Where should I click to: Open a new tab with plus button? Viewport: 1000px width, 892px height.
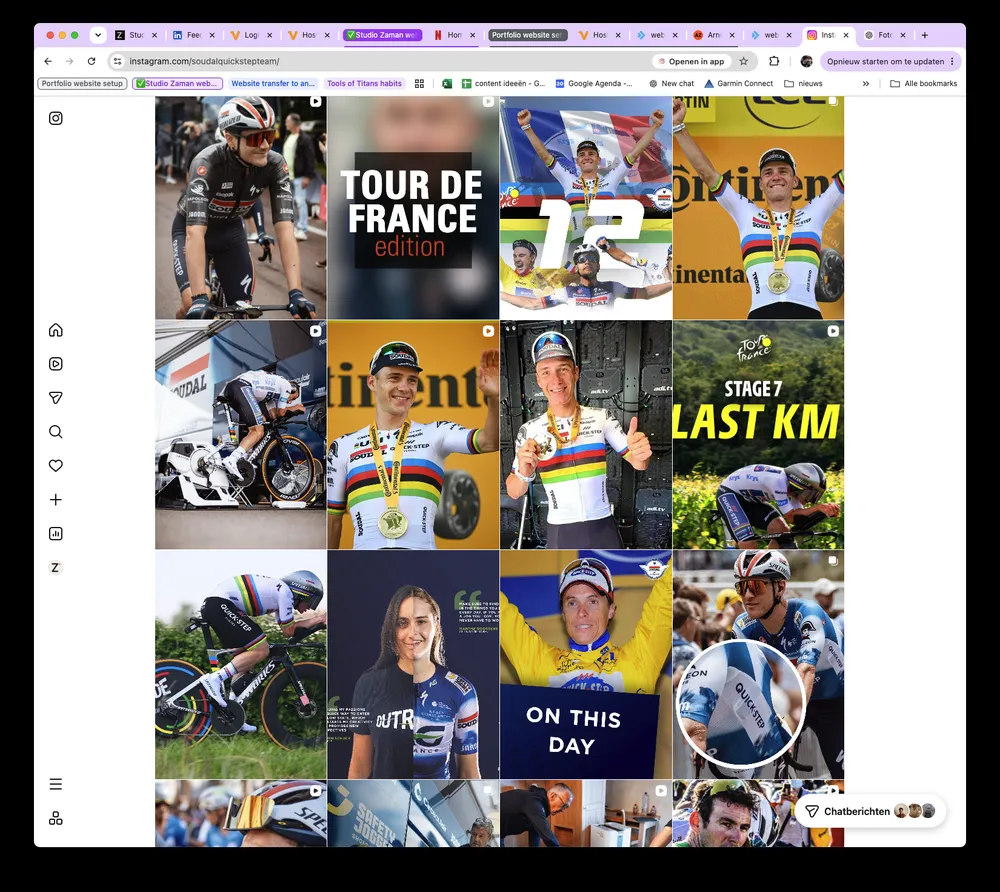point(925,35)
